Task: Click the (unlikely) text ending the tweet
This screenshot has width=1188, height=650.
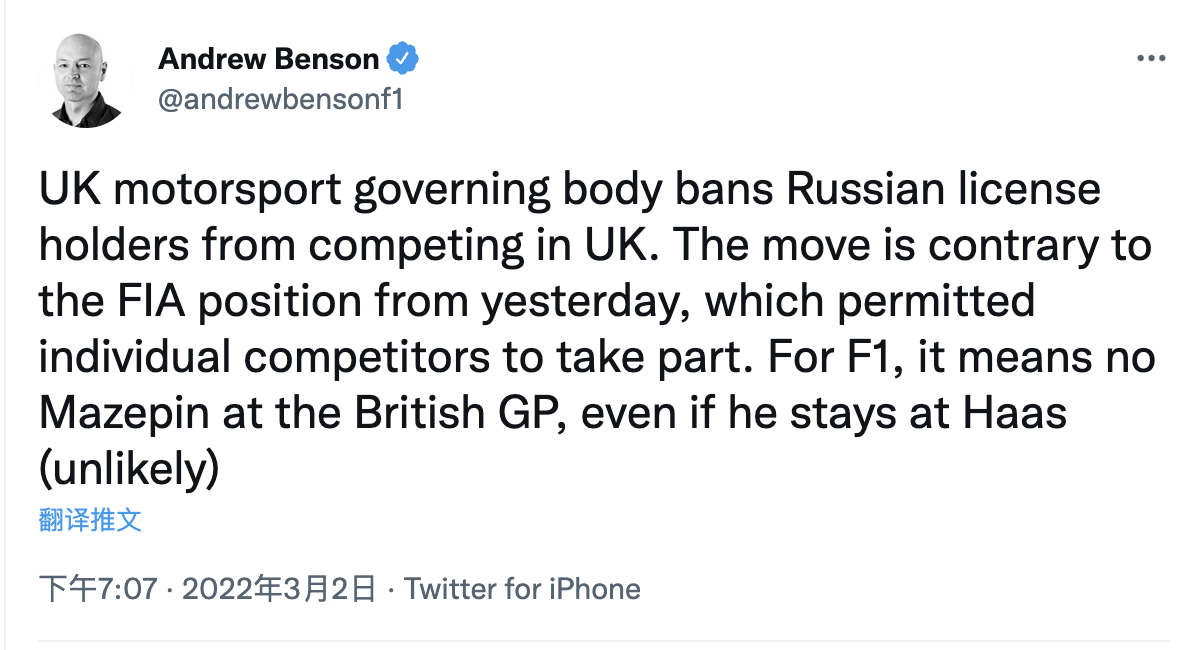Action: (x=128, y=469)
